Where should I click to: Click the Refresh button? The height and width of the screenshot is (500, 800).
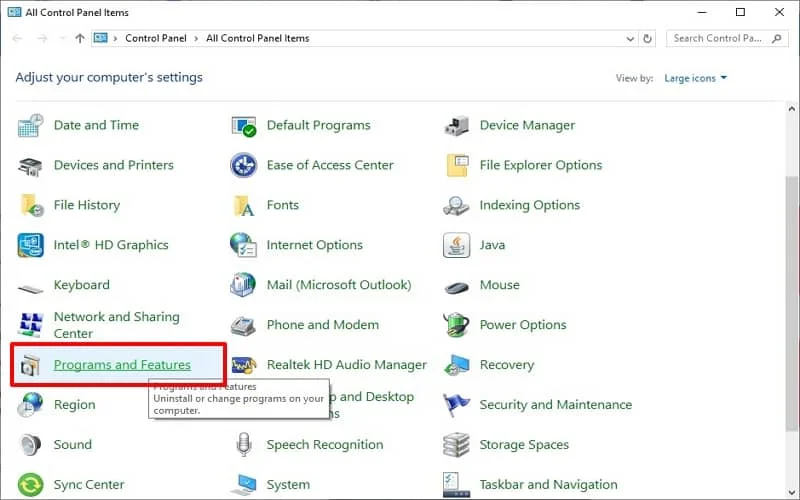tap(647, 39)
